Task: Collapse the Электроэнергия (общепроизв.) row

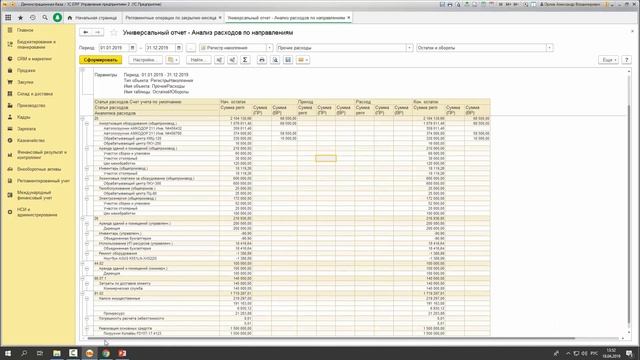Action: tap(87, 198)
